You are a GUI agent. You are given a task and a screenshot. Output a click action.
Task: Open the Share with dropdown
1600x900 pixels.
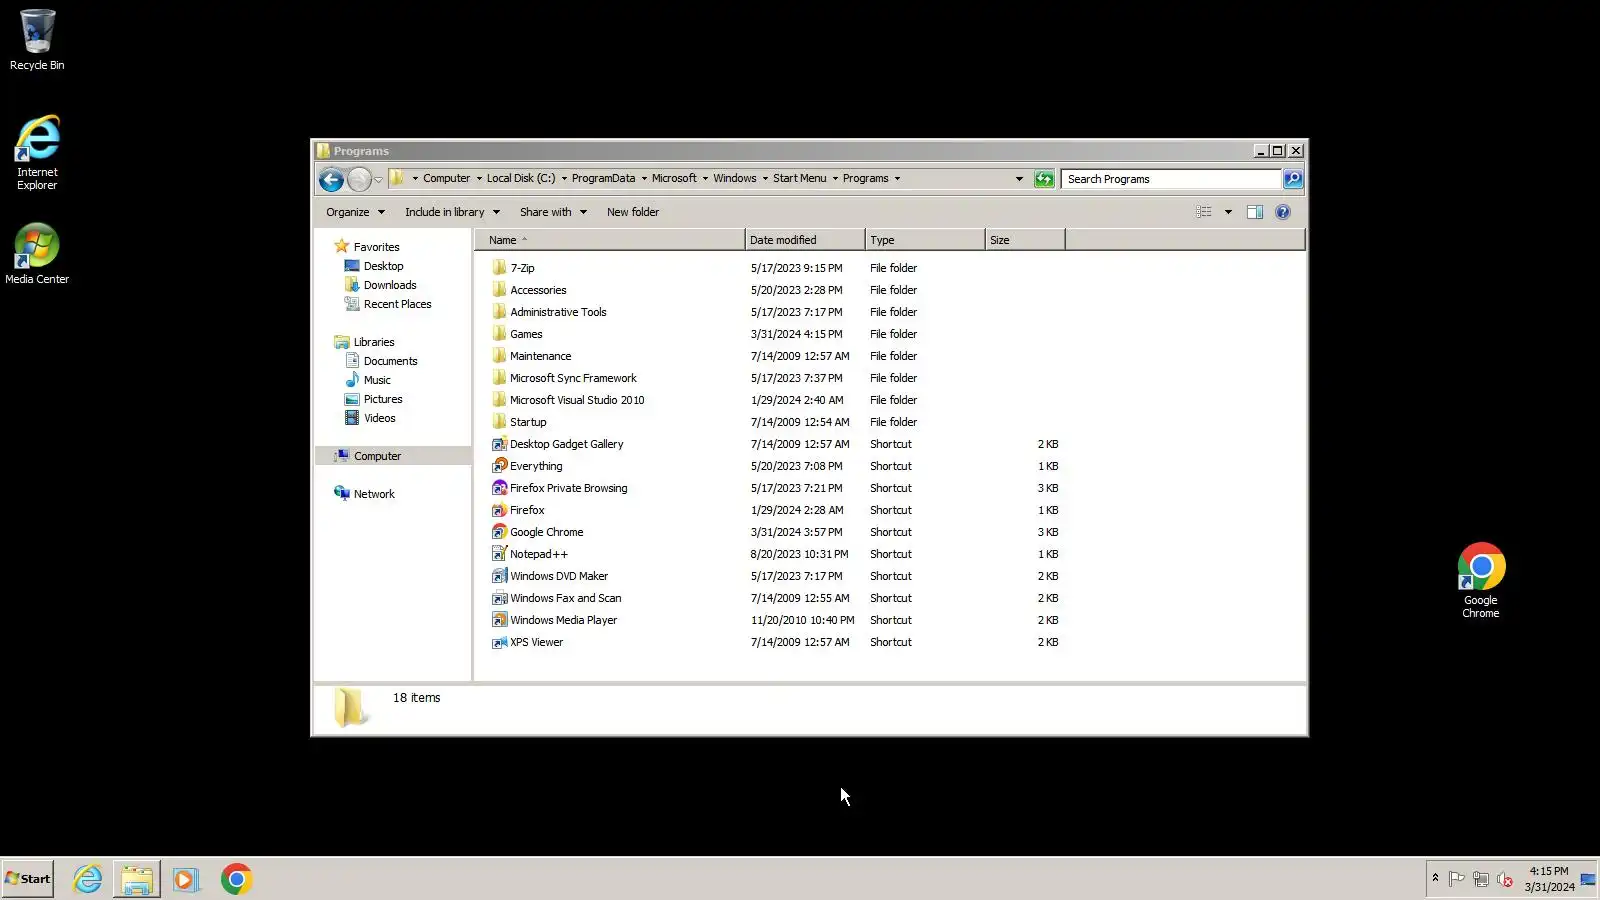(553, 212)
